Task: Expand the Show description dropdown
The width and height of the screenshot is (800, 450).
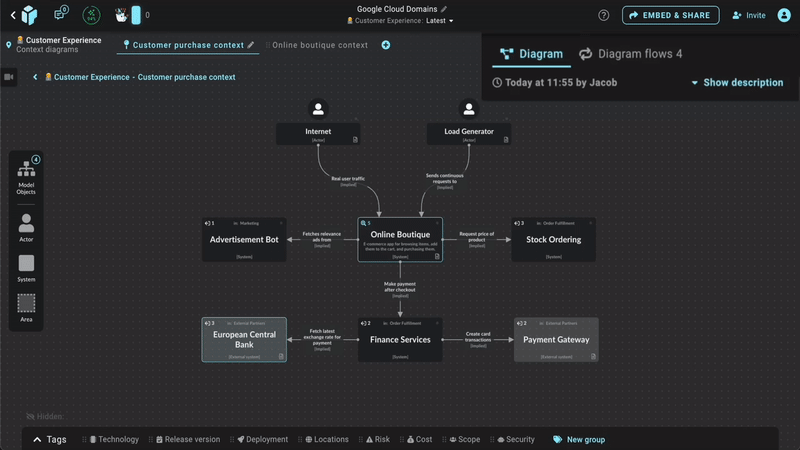Action: (x=737, y=83)
